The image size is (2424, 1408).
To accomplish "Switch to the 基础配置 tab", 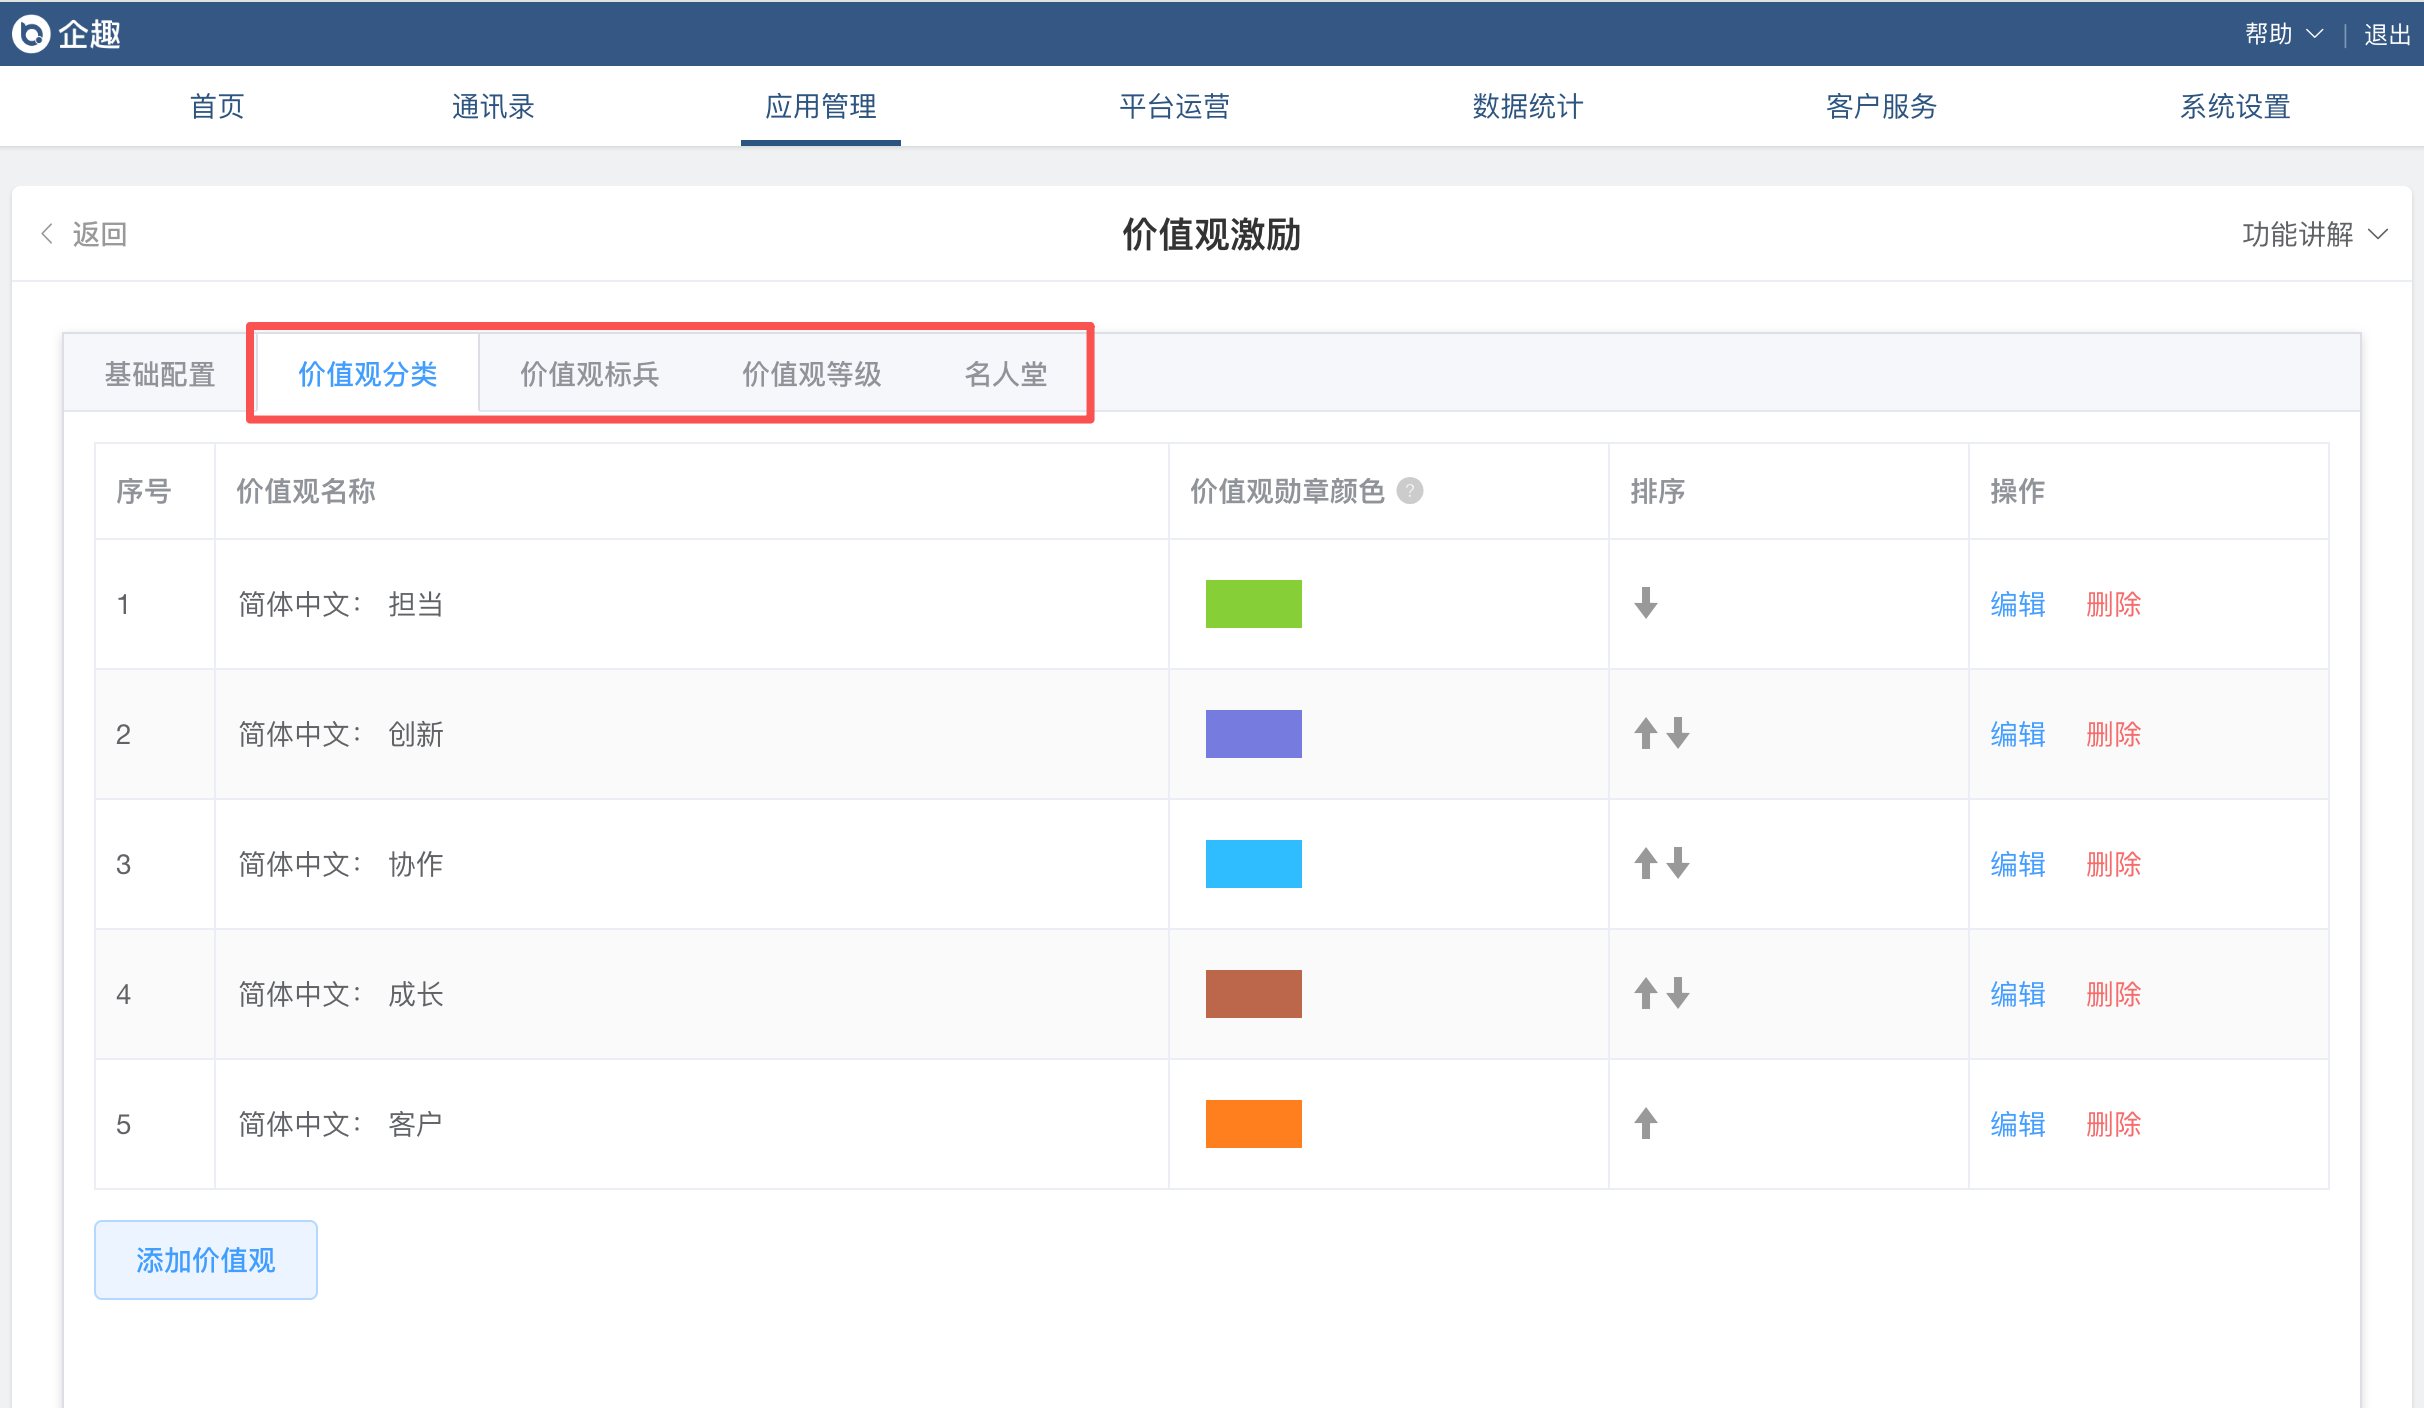I will [x=160, y=374].
